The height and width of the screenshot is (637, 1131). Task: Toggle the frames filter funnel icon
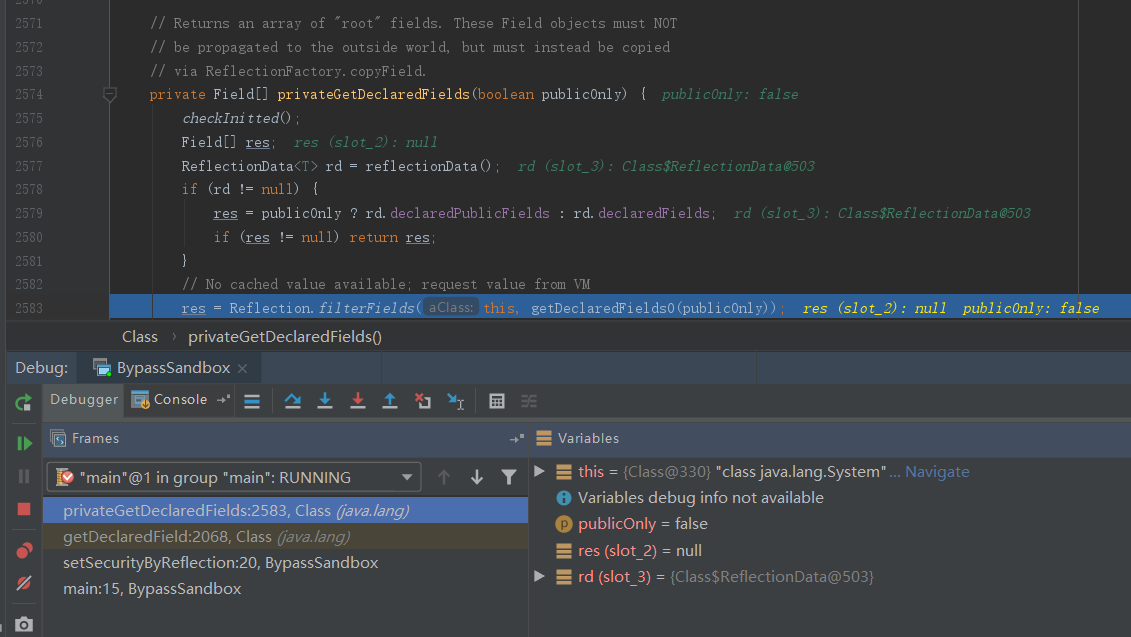coord(508,478)
